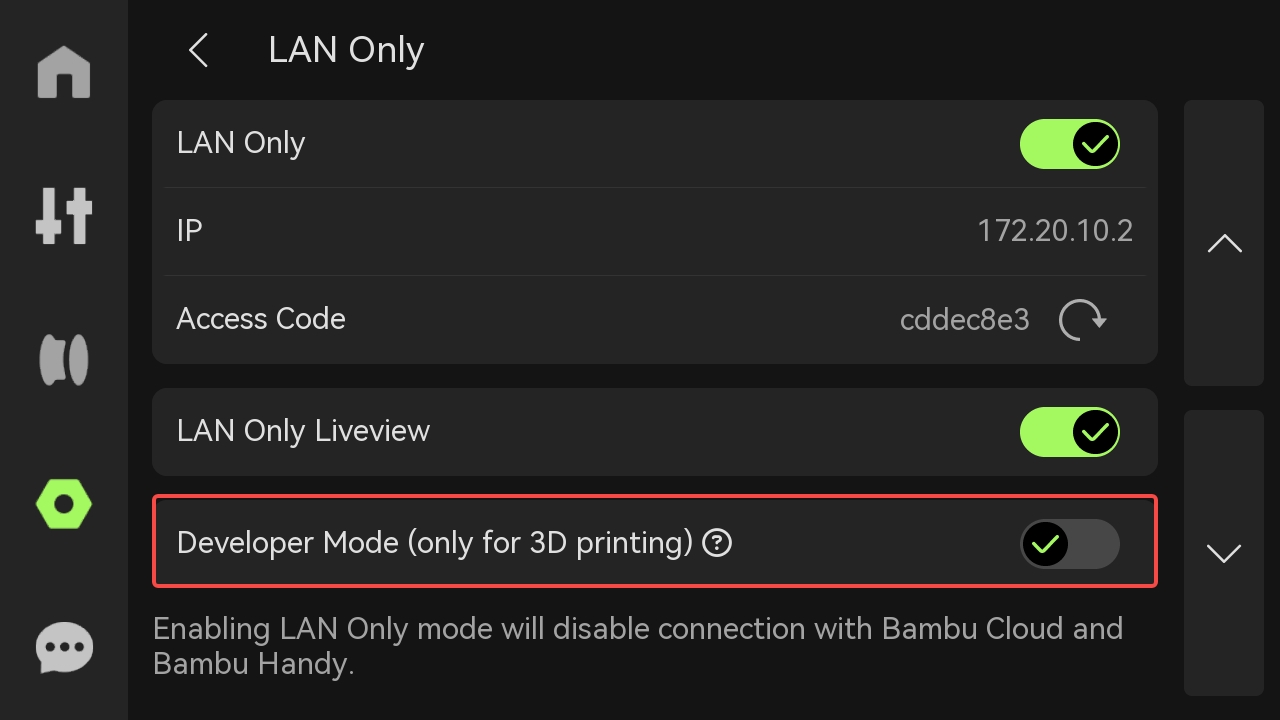1280x720 pixels.
Task: Click the green hexagon maintenance icon
Action: tap(63, 503)
